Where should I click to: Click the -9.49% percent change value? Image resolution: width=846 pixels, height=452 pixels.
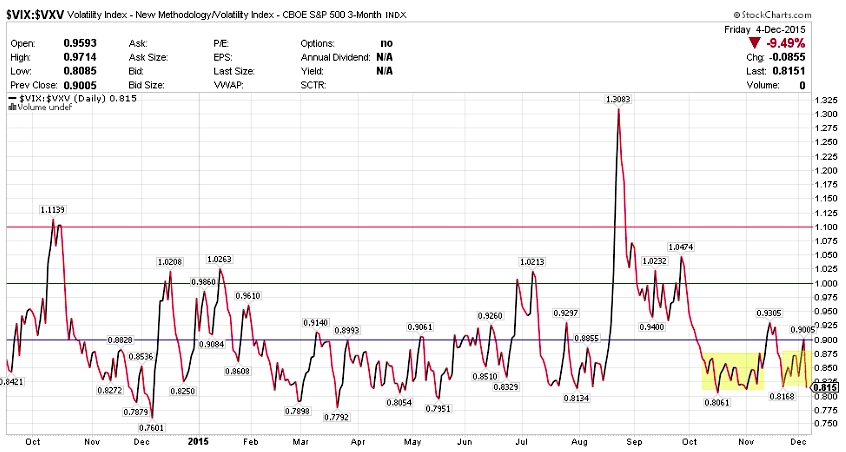786,43
